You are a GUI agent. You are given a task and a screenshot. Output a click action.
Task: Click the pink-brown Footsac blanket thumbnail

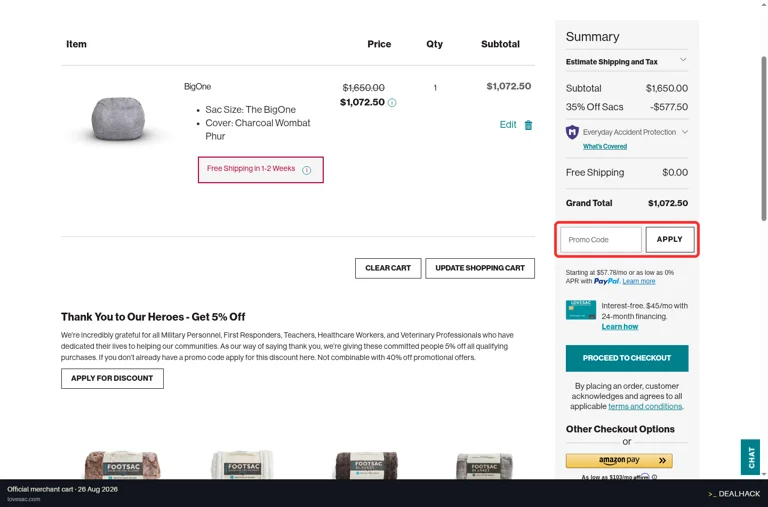(122, 464)
